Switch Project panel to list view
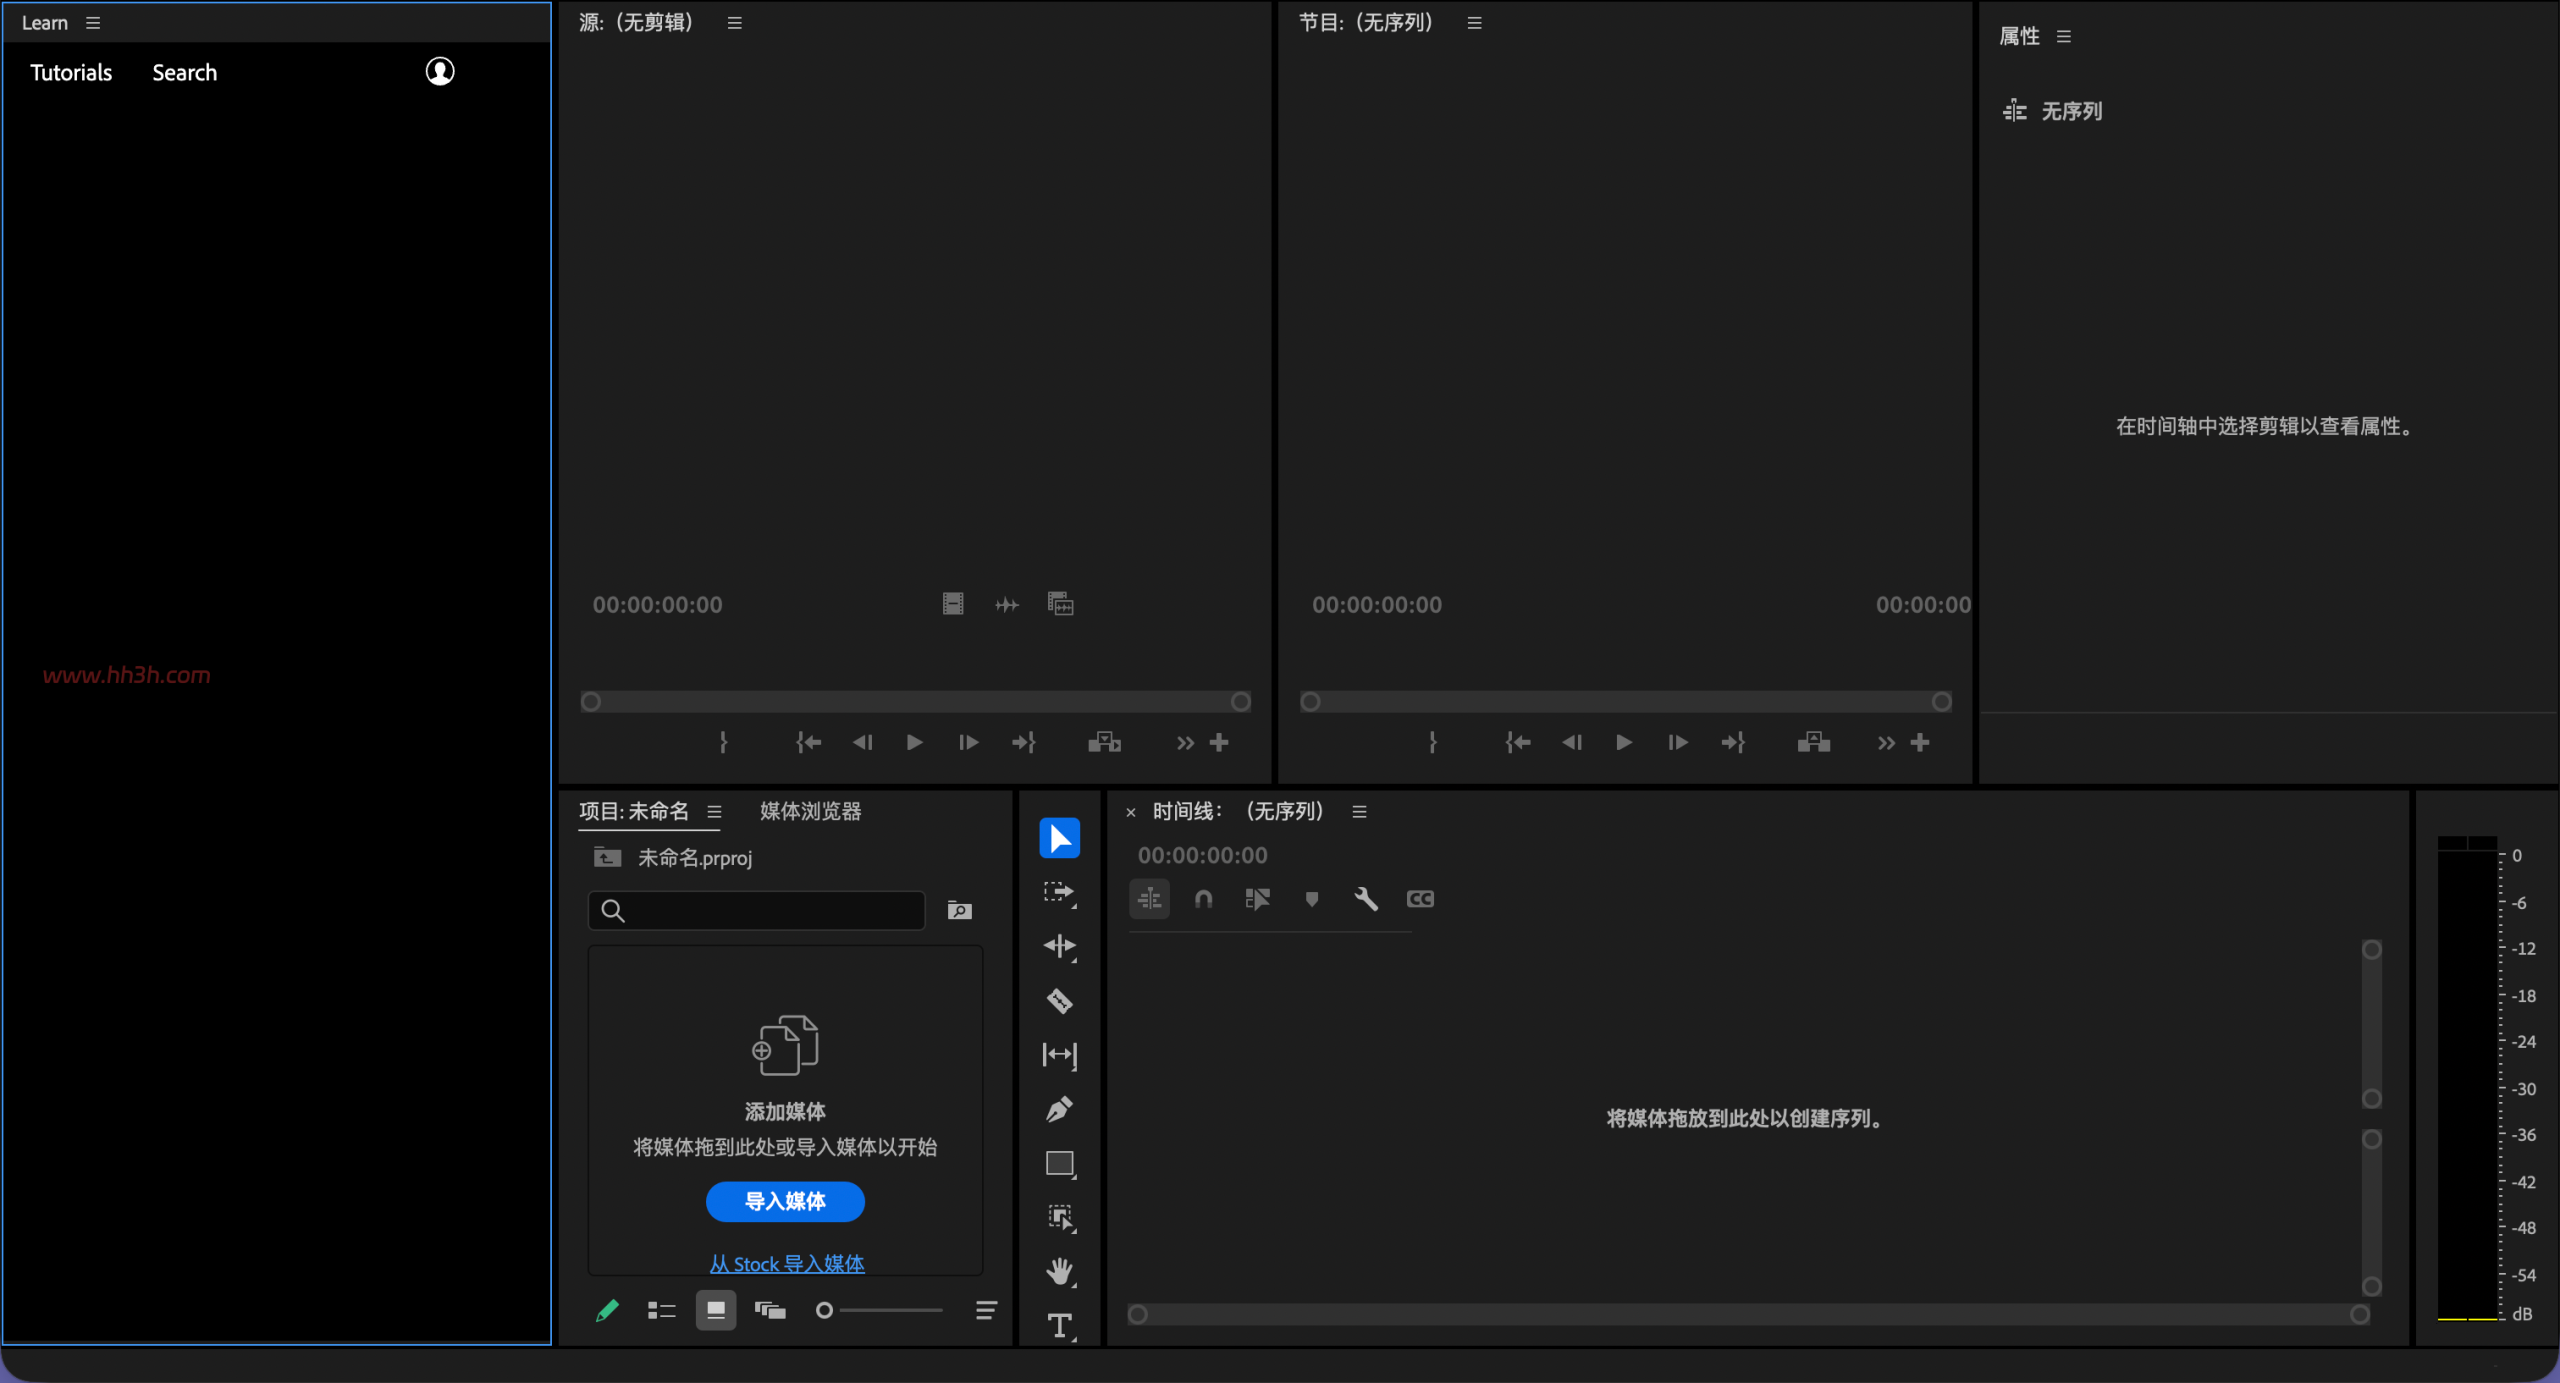 click(x=662, y=1310)
